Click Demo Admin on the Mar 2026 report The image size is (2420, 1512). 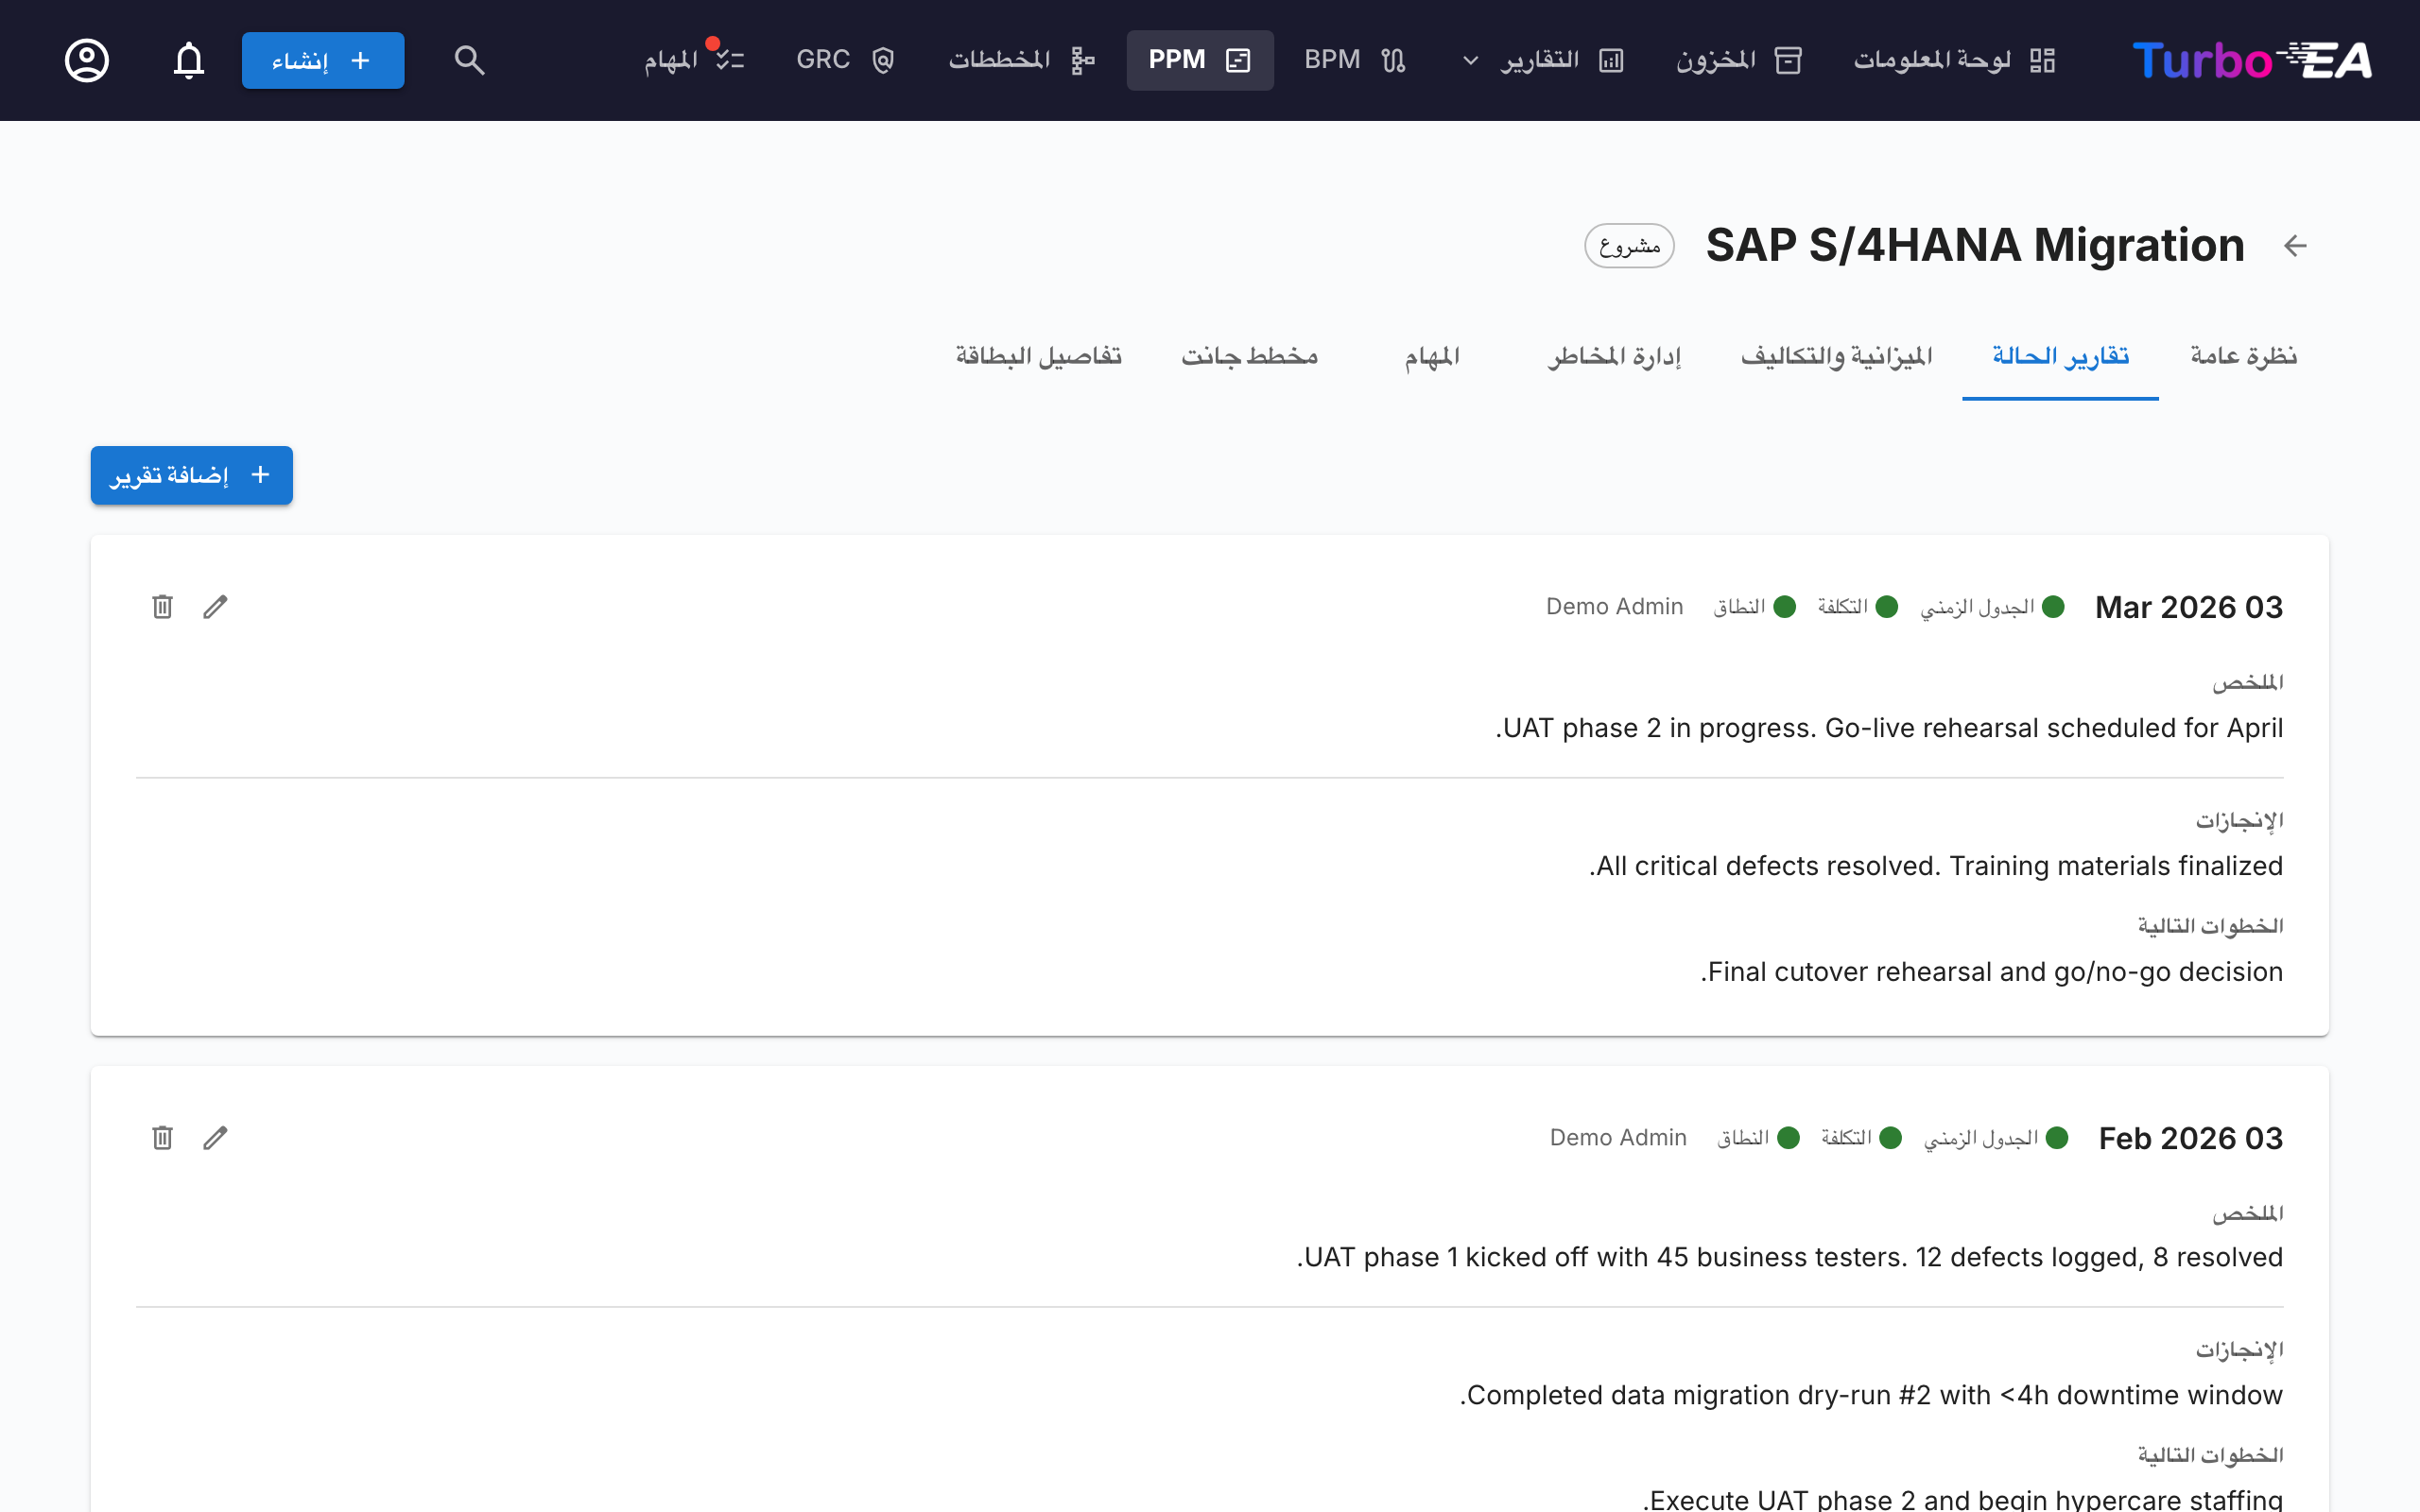(x=1614, y=607)
